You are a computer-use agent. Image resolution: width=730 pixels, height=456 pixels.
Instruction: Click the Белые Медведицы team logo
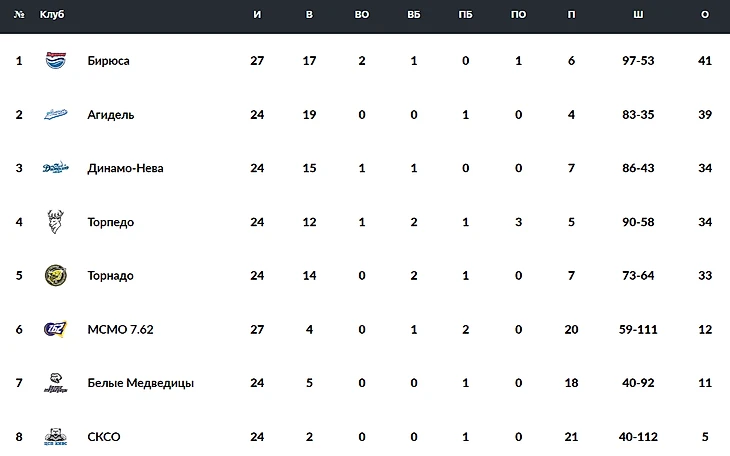tap(55, 383)
